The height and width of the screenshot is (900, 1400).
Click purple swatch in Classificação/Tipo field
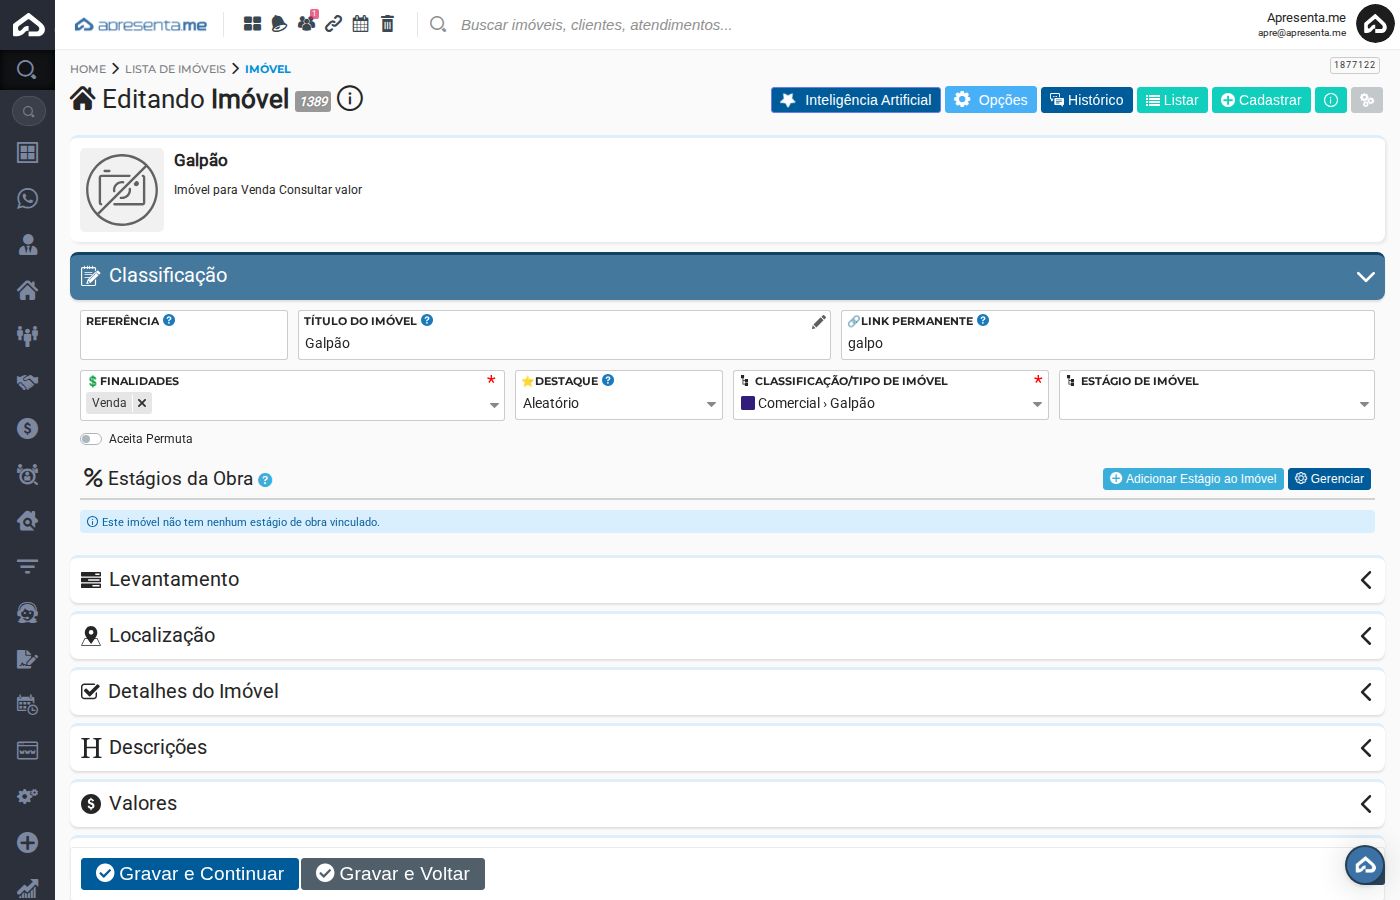pos(748,403)
